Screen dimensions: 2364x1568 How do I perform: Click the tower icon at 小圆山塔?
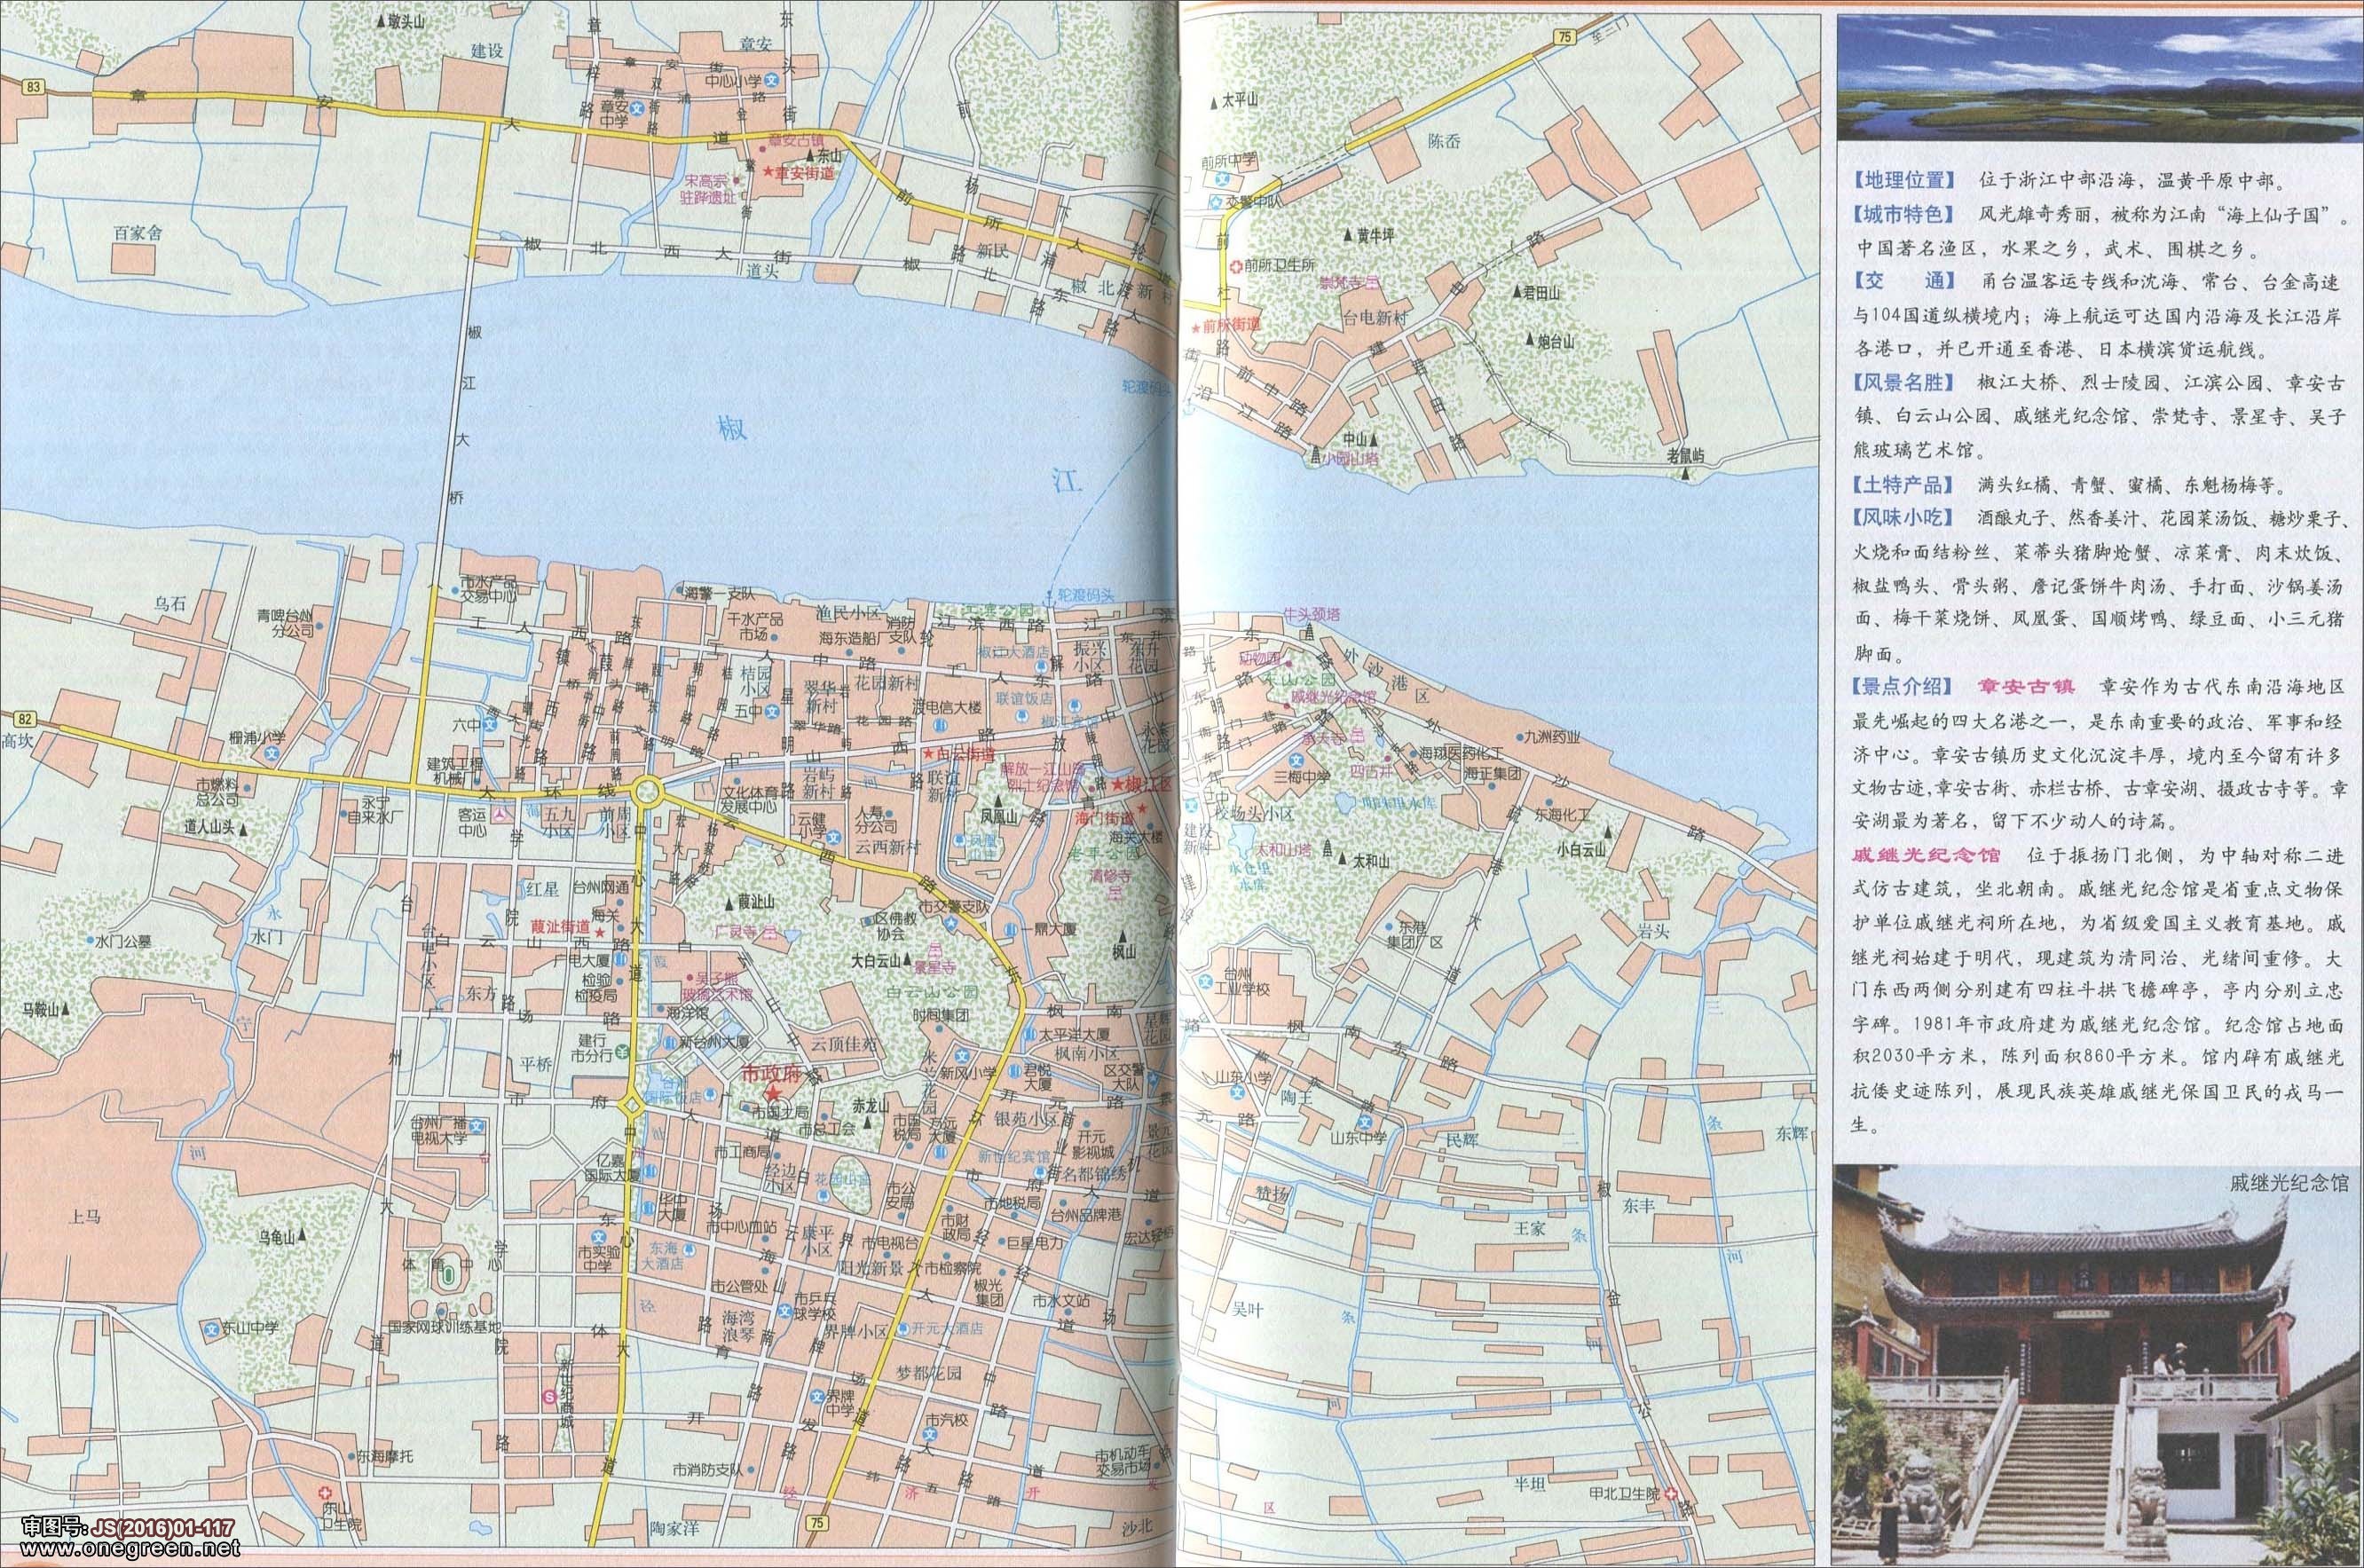(x=1316, y=454)
